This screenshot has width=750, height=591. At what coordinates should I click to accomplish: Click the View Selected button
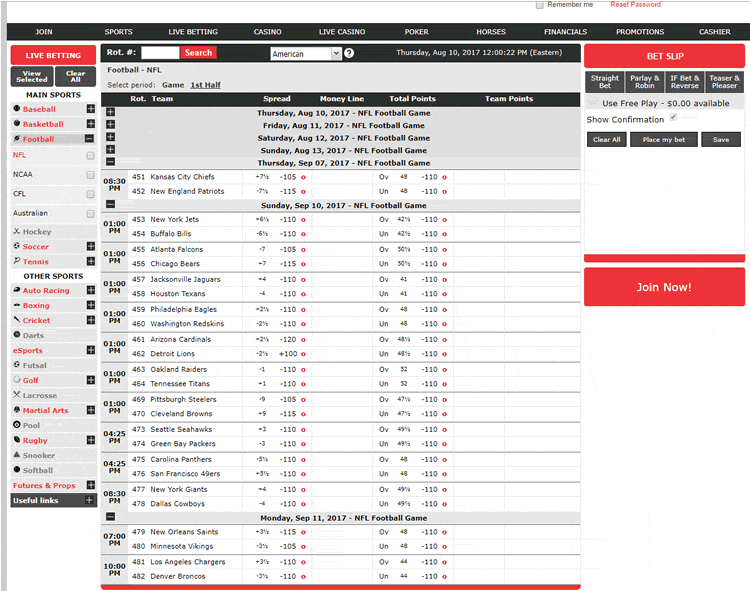[x=32, y=77]
